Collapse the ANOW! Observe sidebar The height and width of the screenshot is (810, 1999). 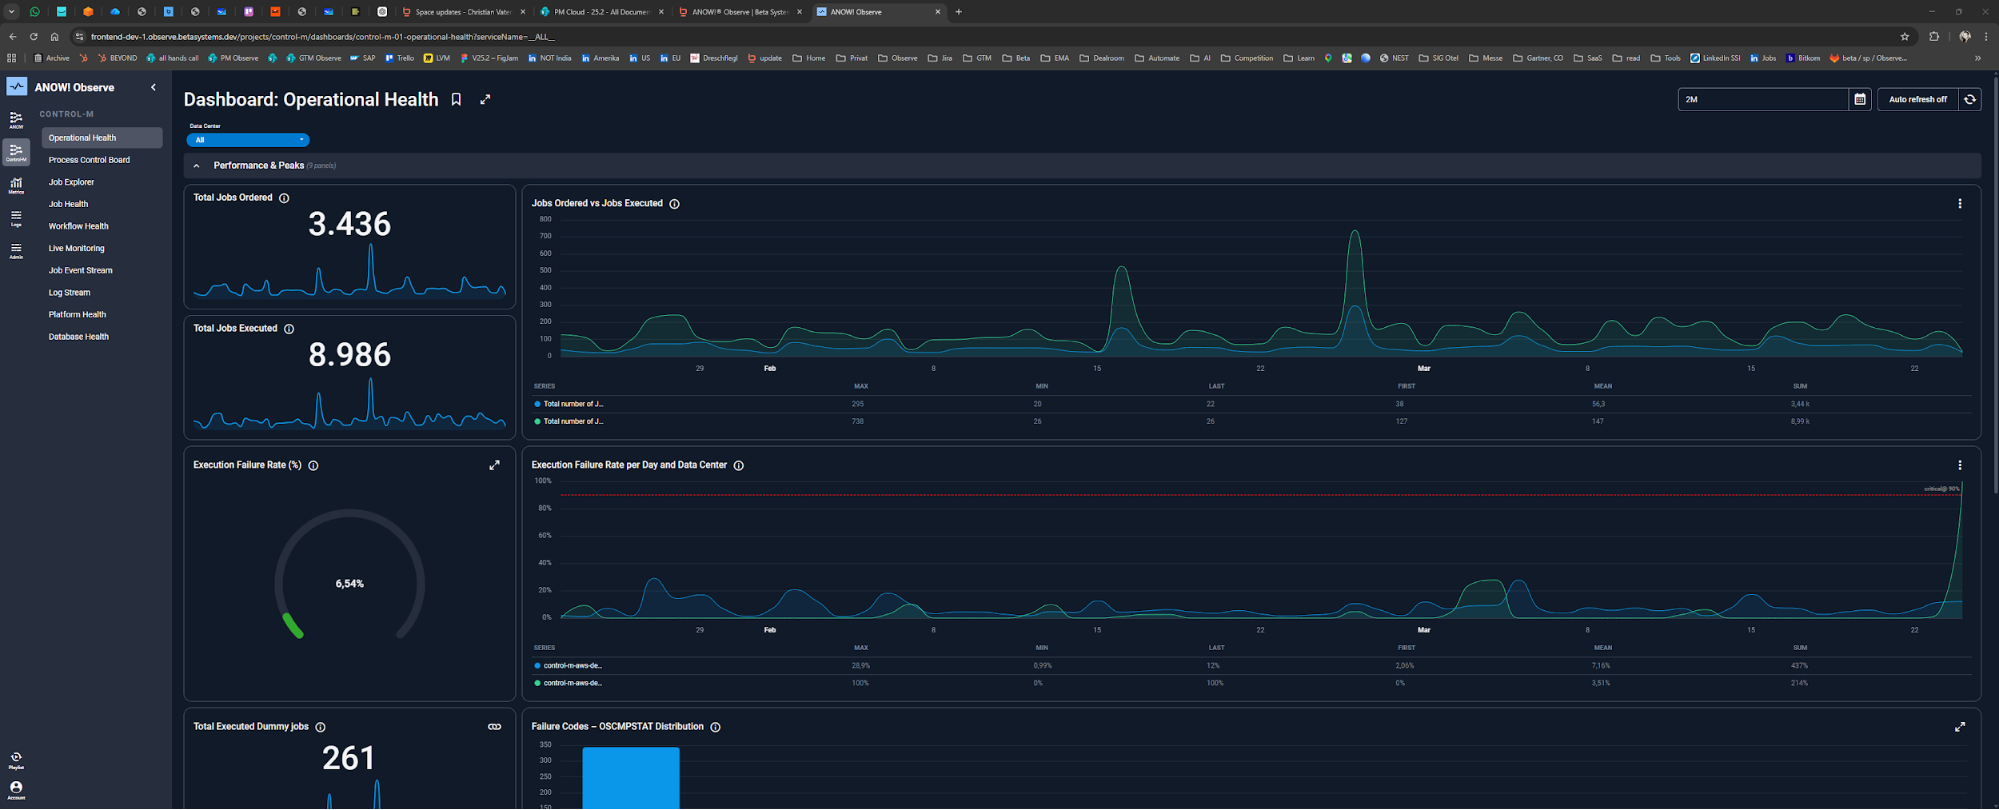pyautogui.click(x=153, y=87)
